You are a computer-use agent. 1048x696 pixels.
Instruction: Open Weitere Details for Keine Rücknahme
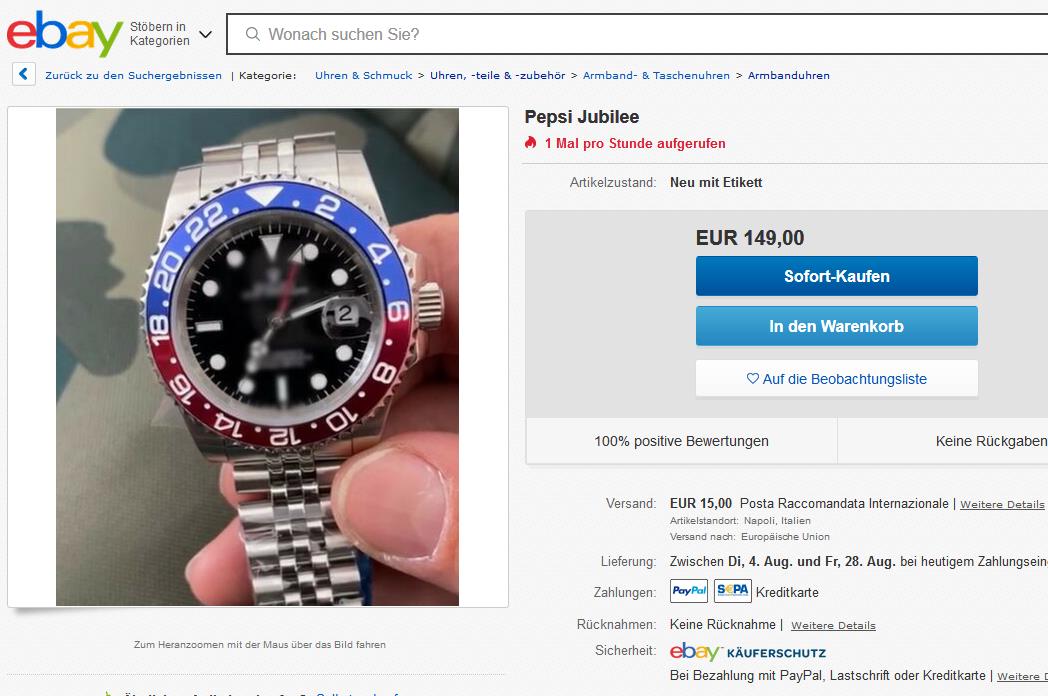click(x=833, y=626)
